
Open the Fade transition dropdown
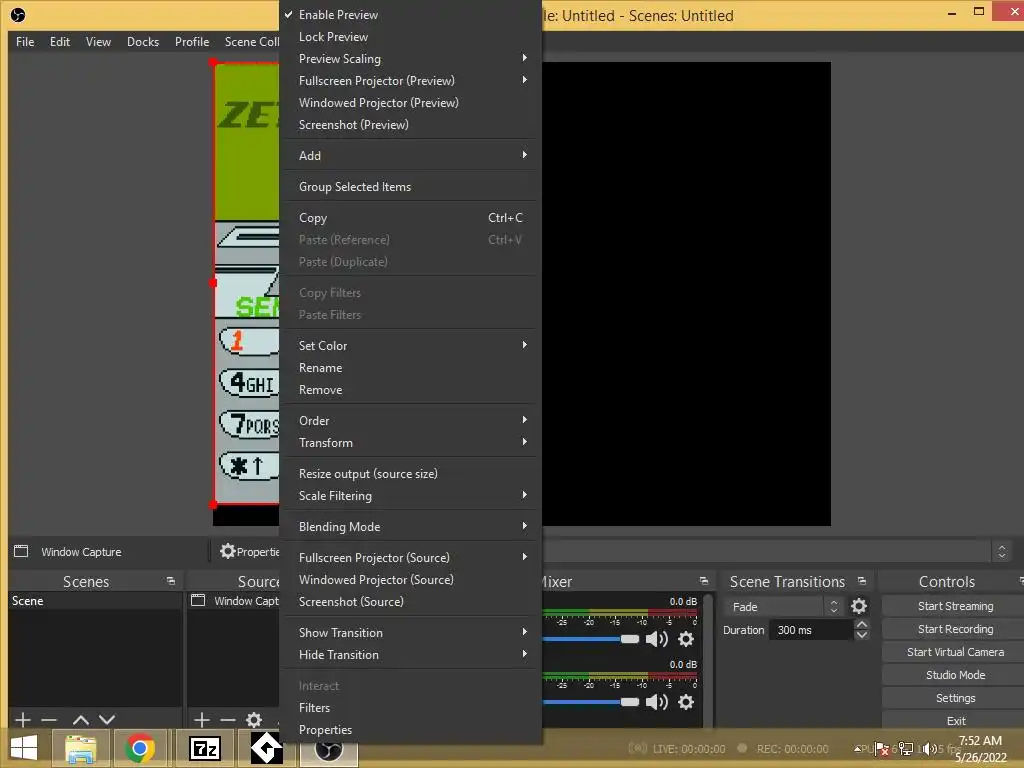pyautogui.click(x=783, y=607)
